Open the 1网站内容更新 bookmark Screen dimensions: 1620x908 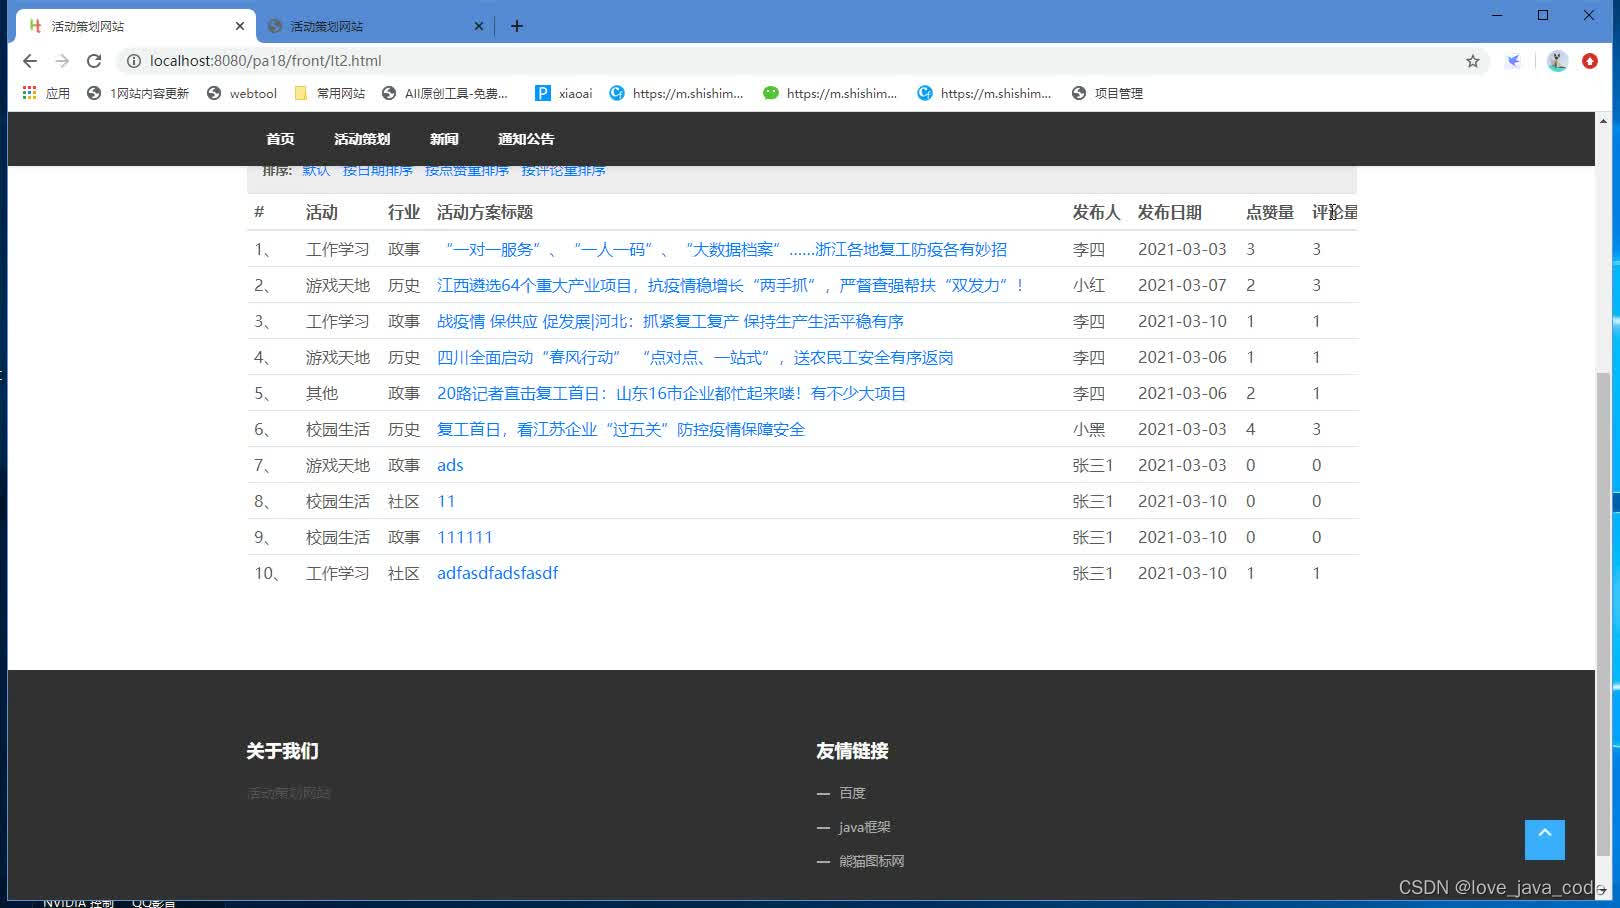tap(138, 93)
